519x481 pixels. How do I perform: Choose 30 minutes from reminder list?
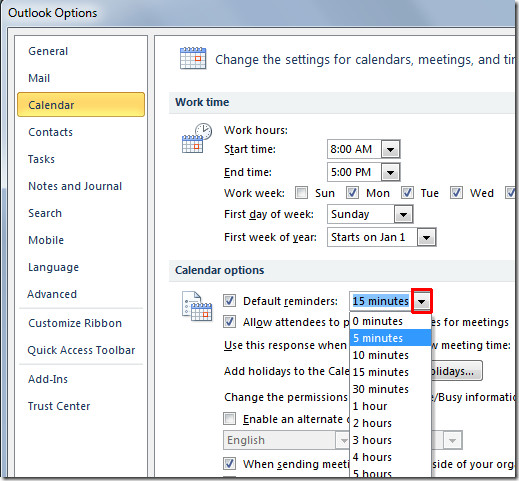[x=390, y=389]
